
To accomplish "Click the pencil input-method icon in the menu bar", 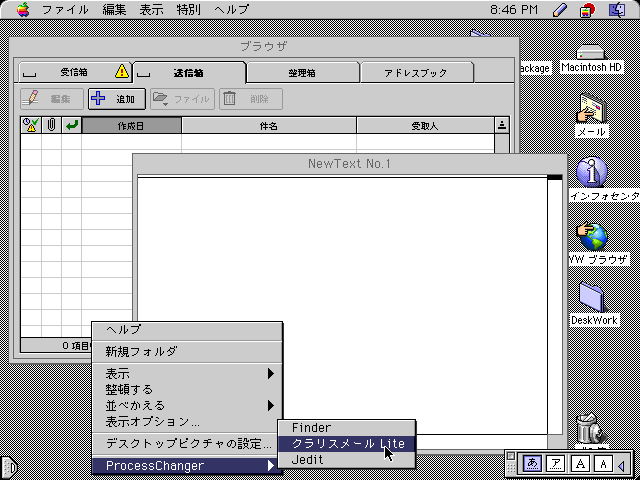I will [x=560, y=9].
